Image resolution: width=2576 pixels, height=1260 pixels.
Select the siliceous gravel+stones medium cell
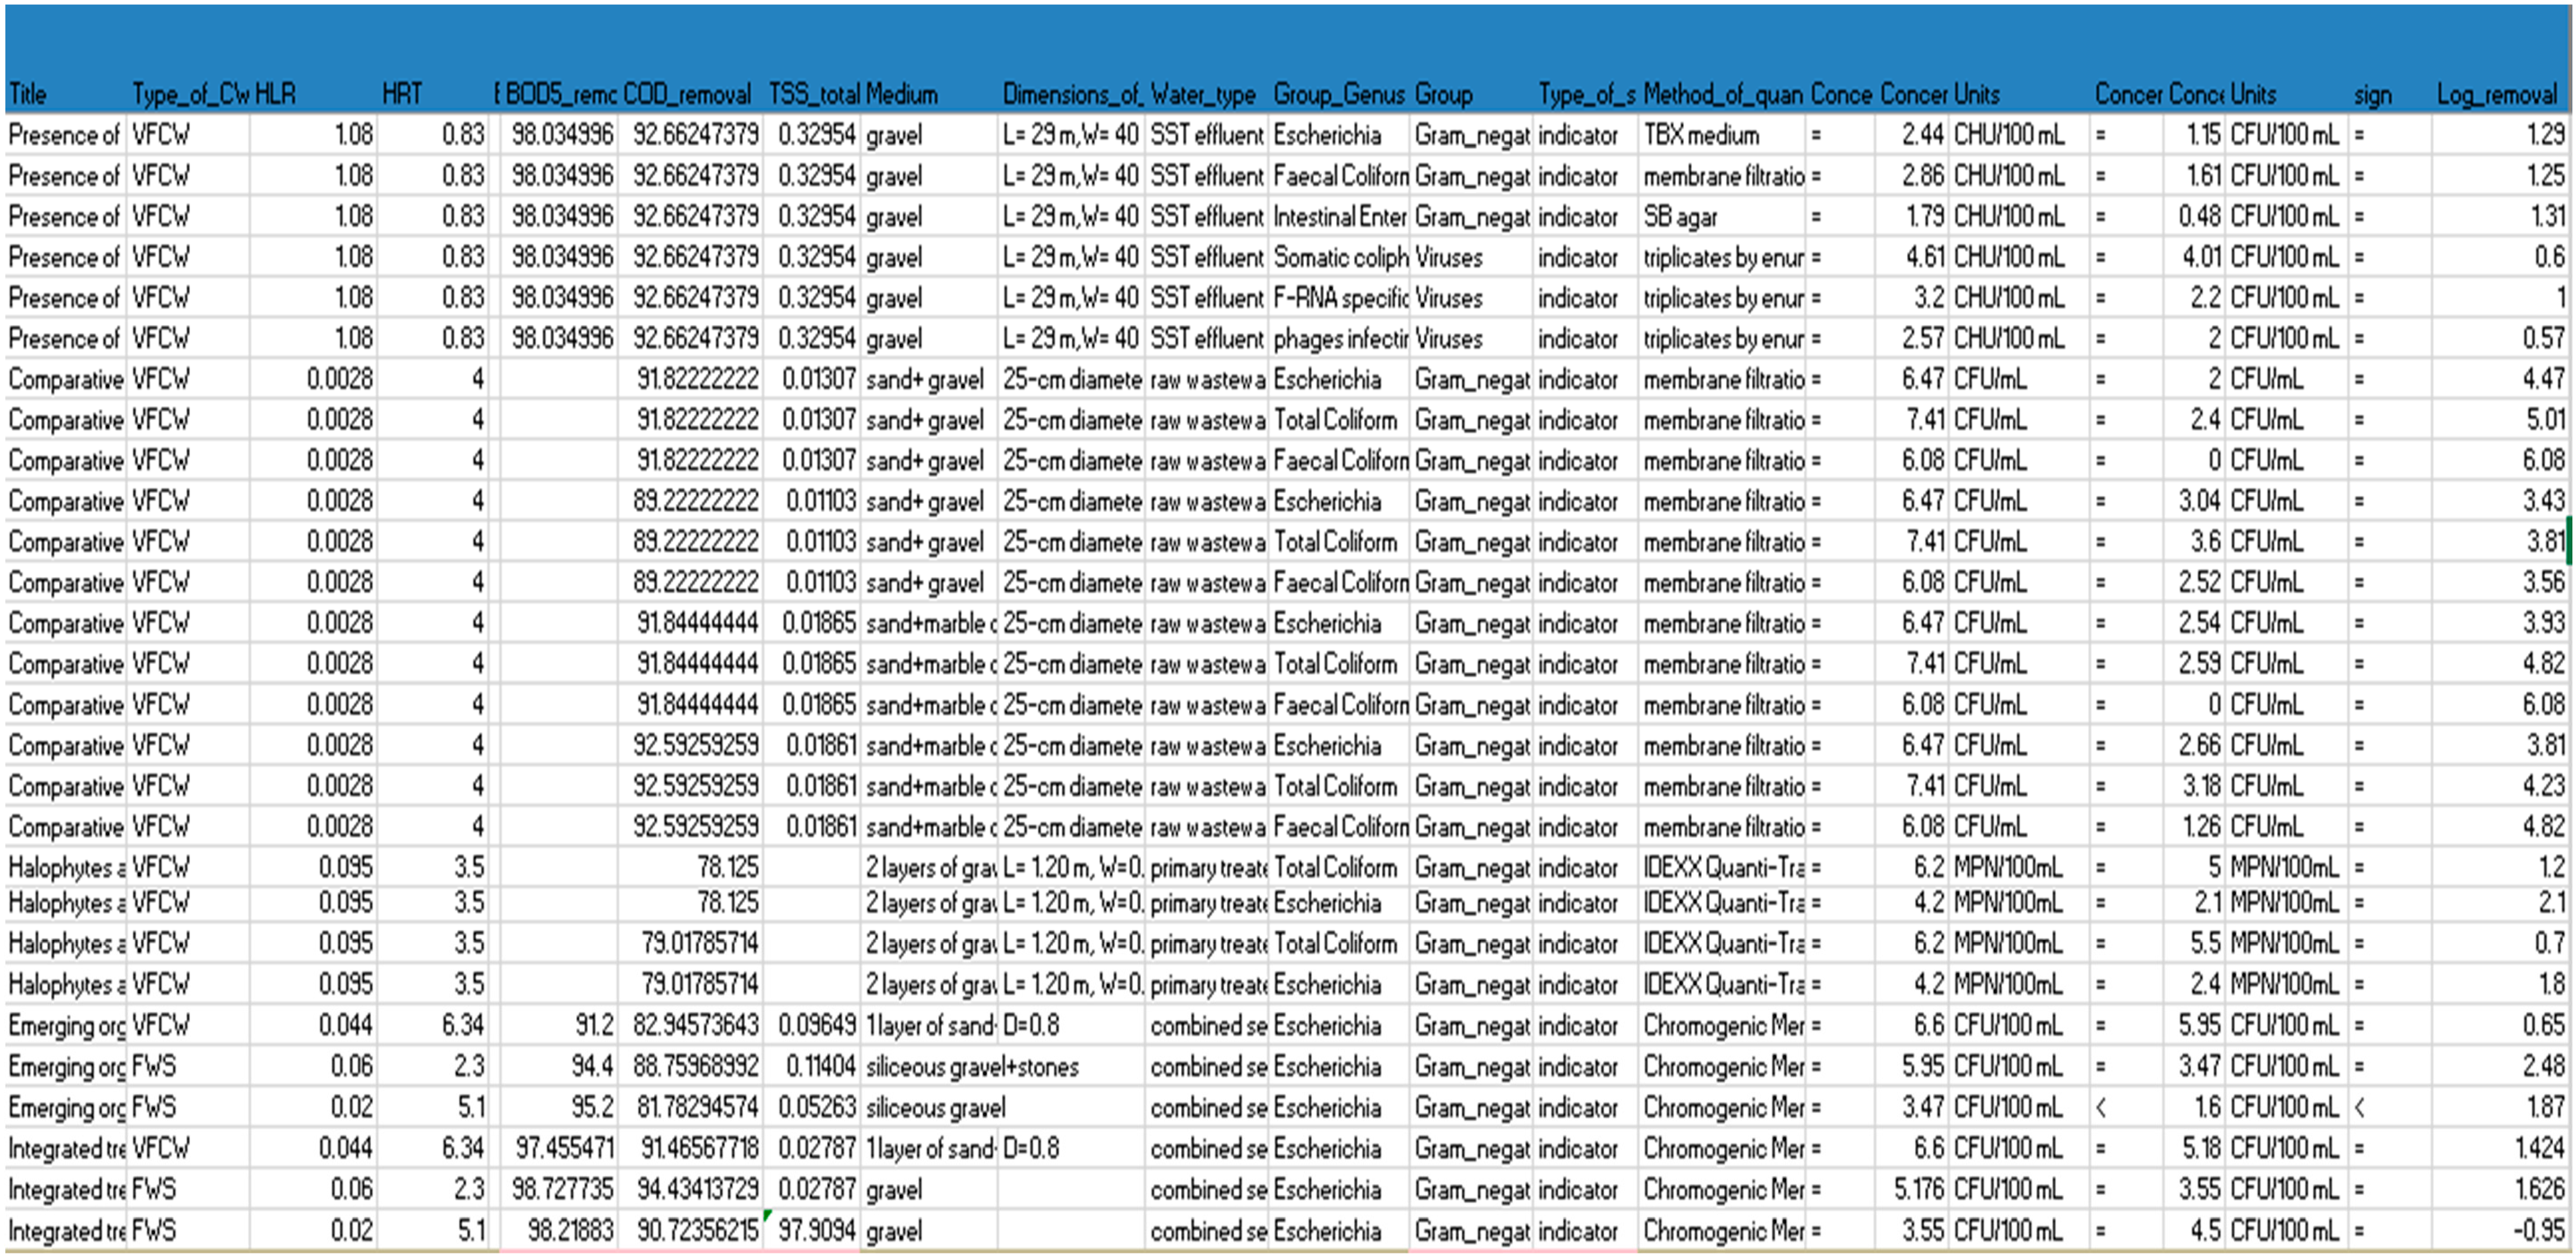[x=972, y=1067]
